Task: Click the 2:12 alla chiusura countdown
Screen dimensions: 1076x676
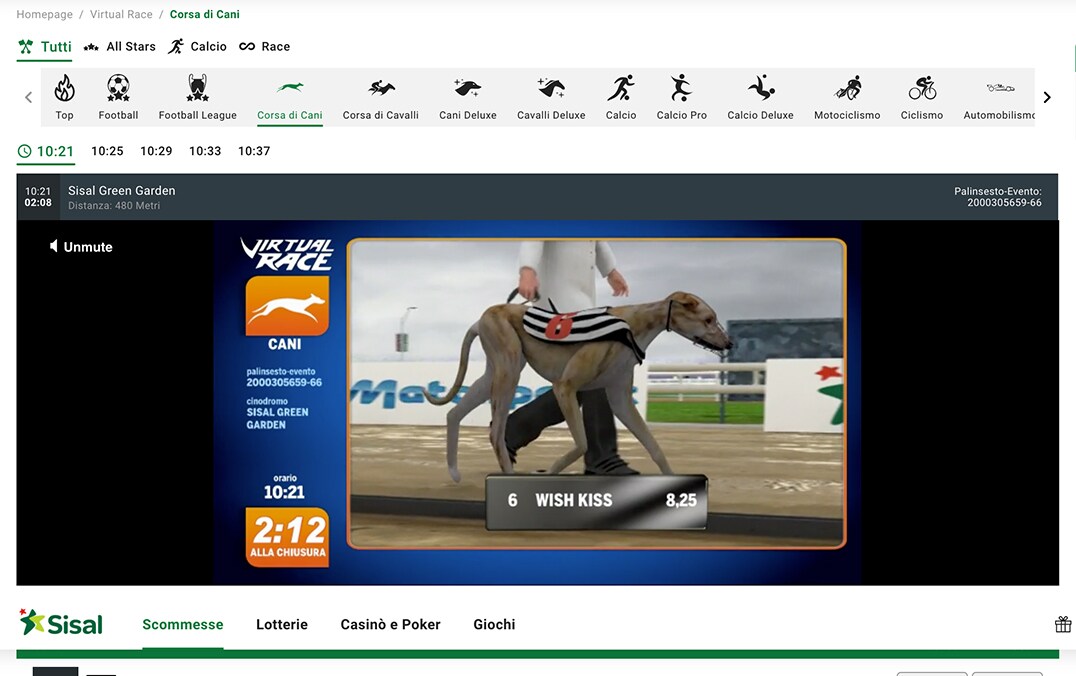Action: pyautogui.click(x=288, y=537)
